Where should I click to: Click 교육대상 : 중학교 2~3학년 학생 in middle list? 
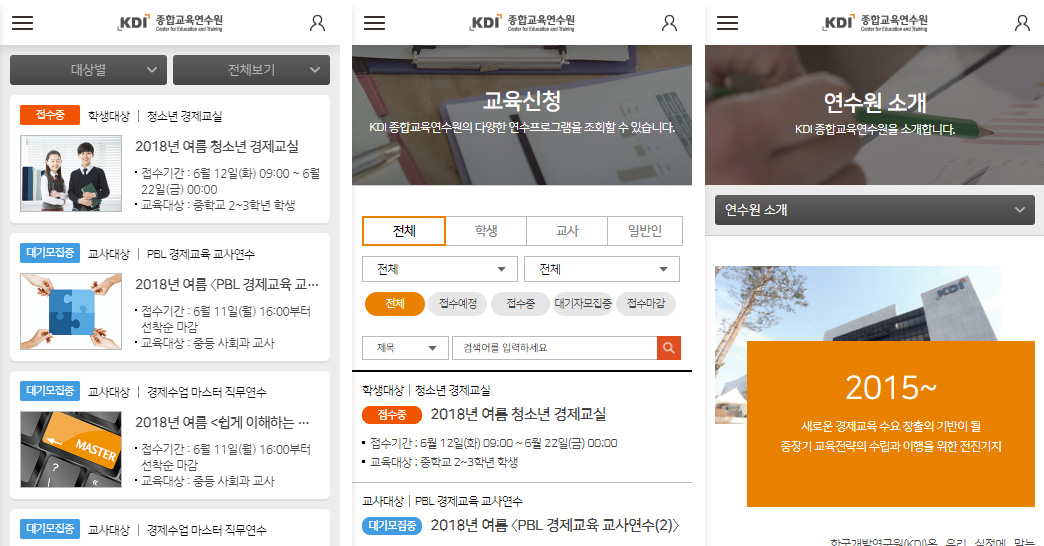pos(444,462)
